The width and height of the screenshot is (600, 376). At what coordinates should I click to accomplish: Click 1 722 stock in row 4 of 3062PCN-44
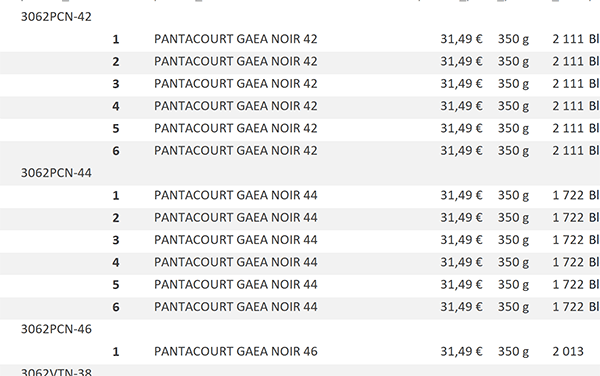[568, 262]
